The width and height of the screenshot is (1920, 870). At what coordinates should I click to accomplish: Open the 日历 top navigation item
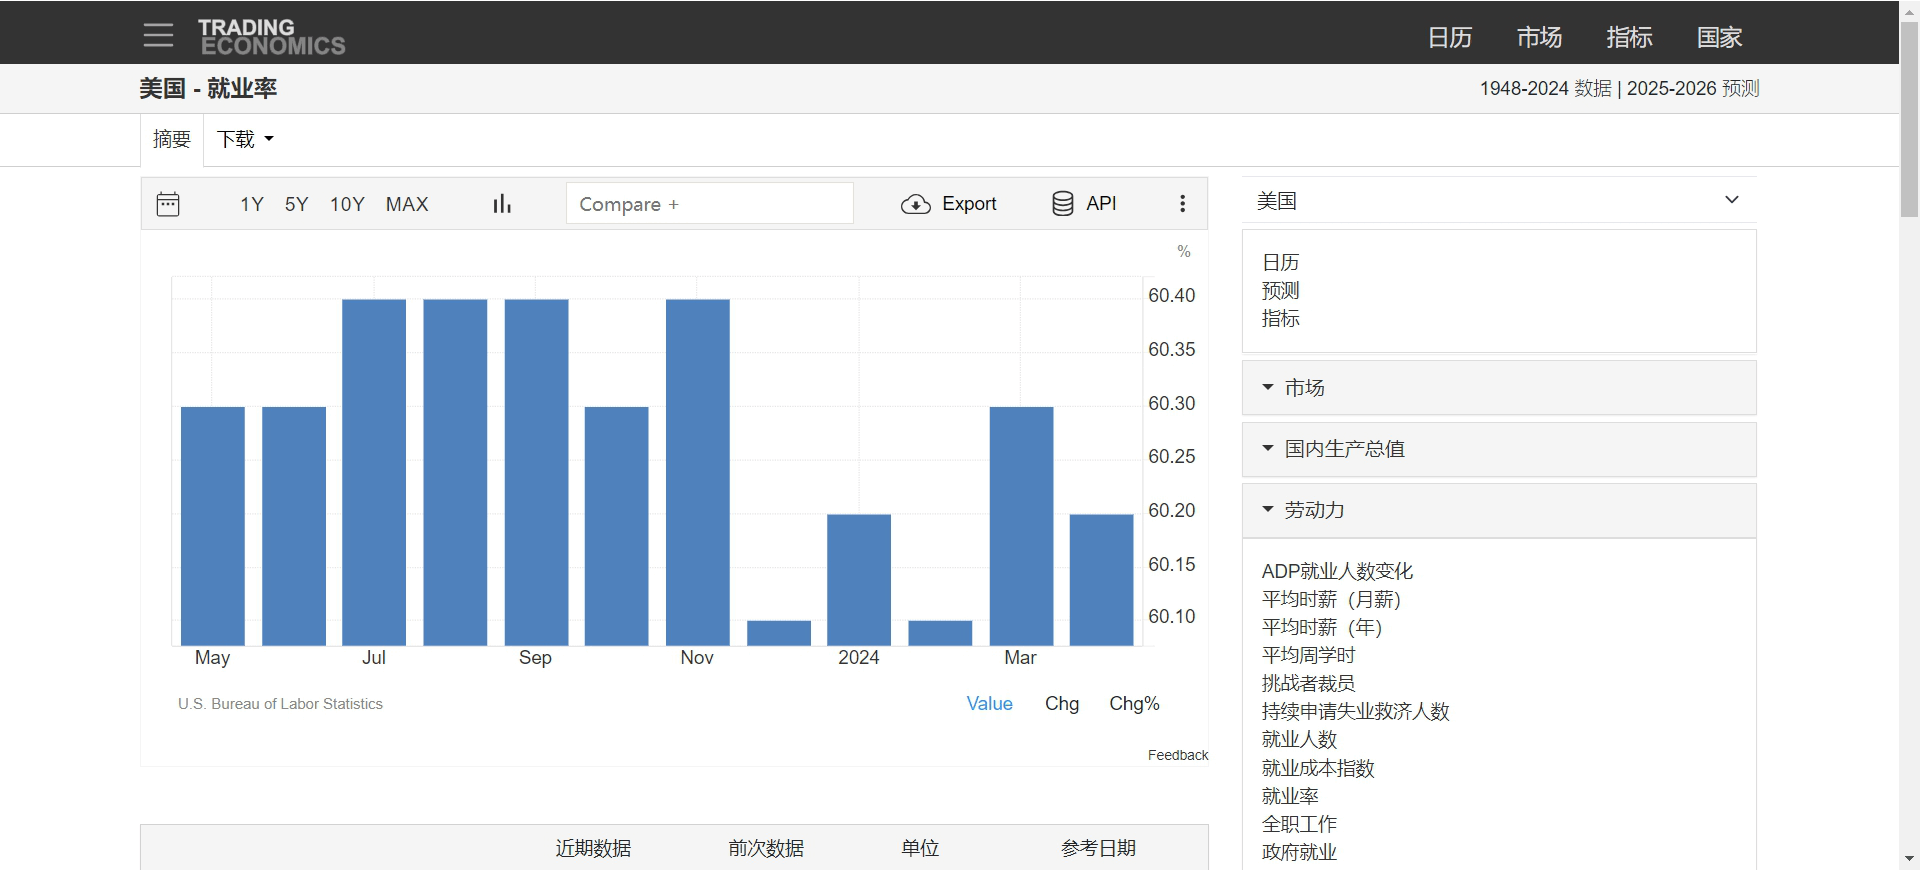coord(1450,38)
